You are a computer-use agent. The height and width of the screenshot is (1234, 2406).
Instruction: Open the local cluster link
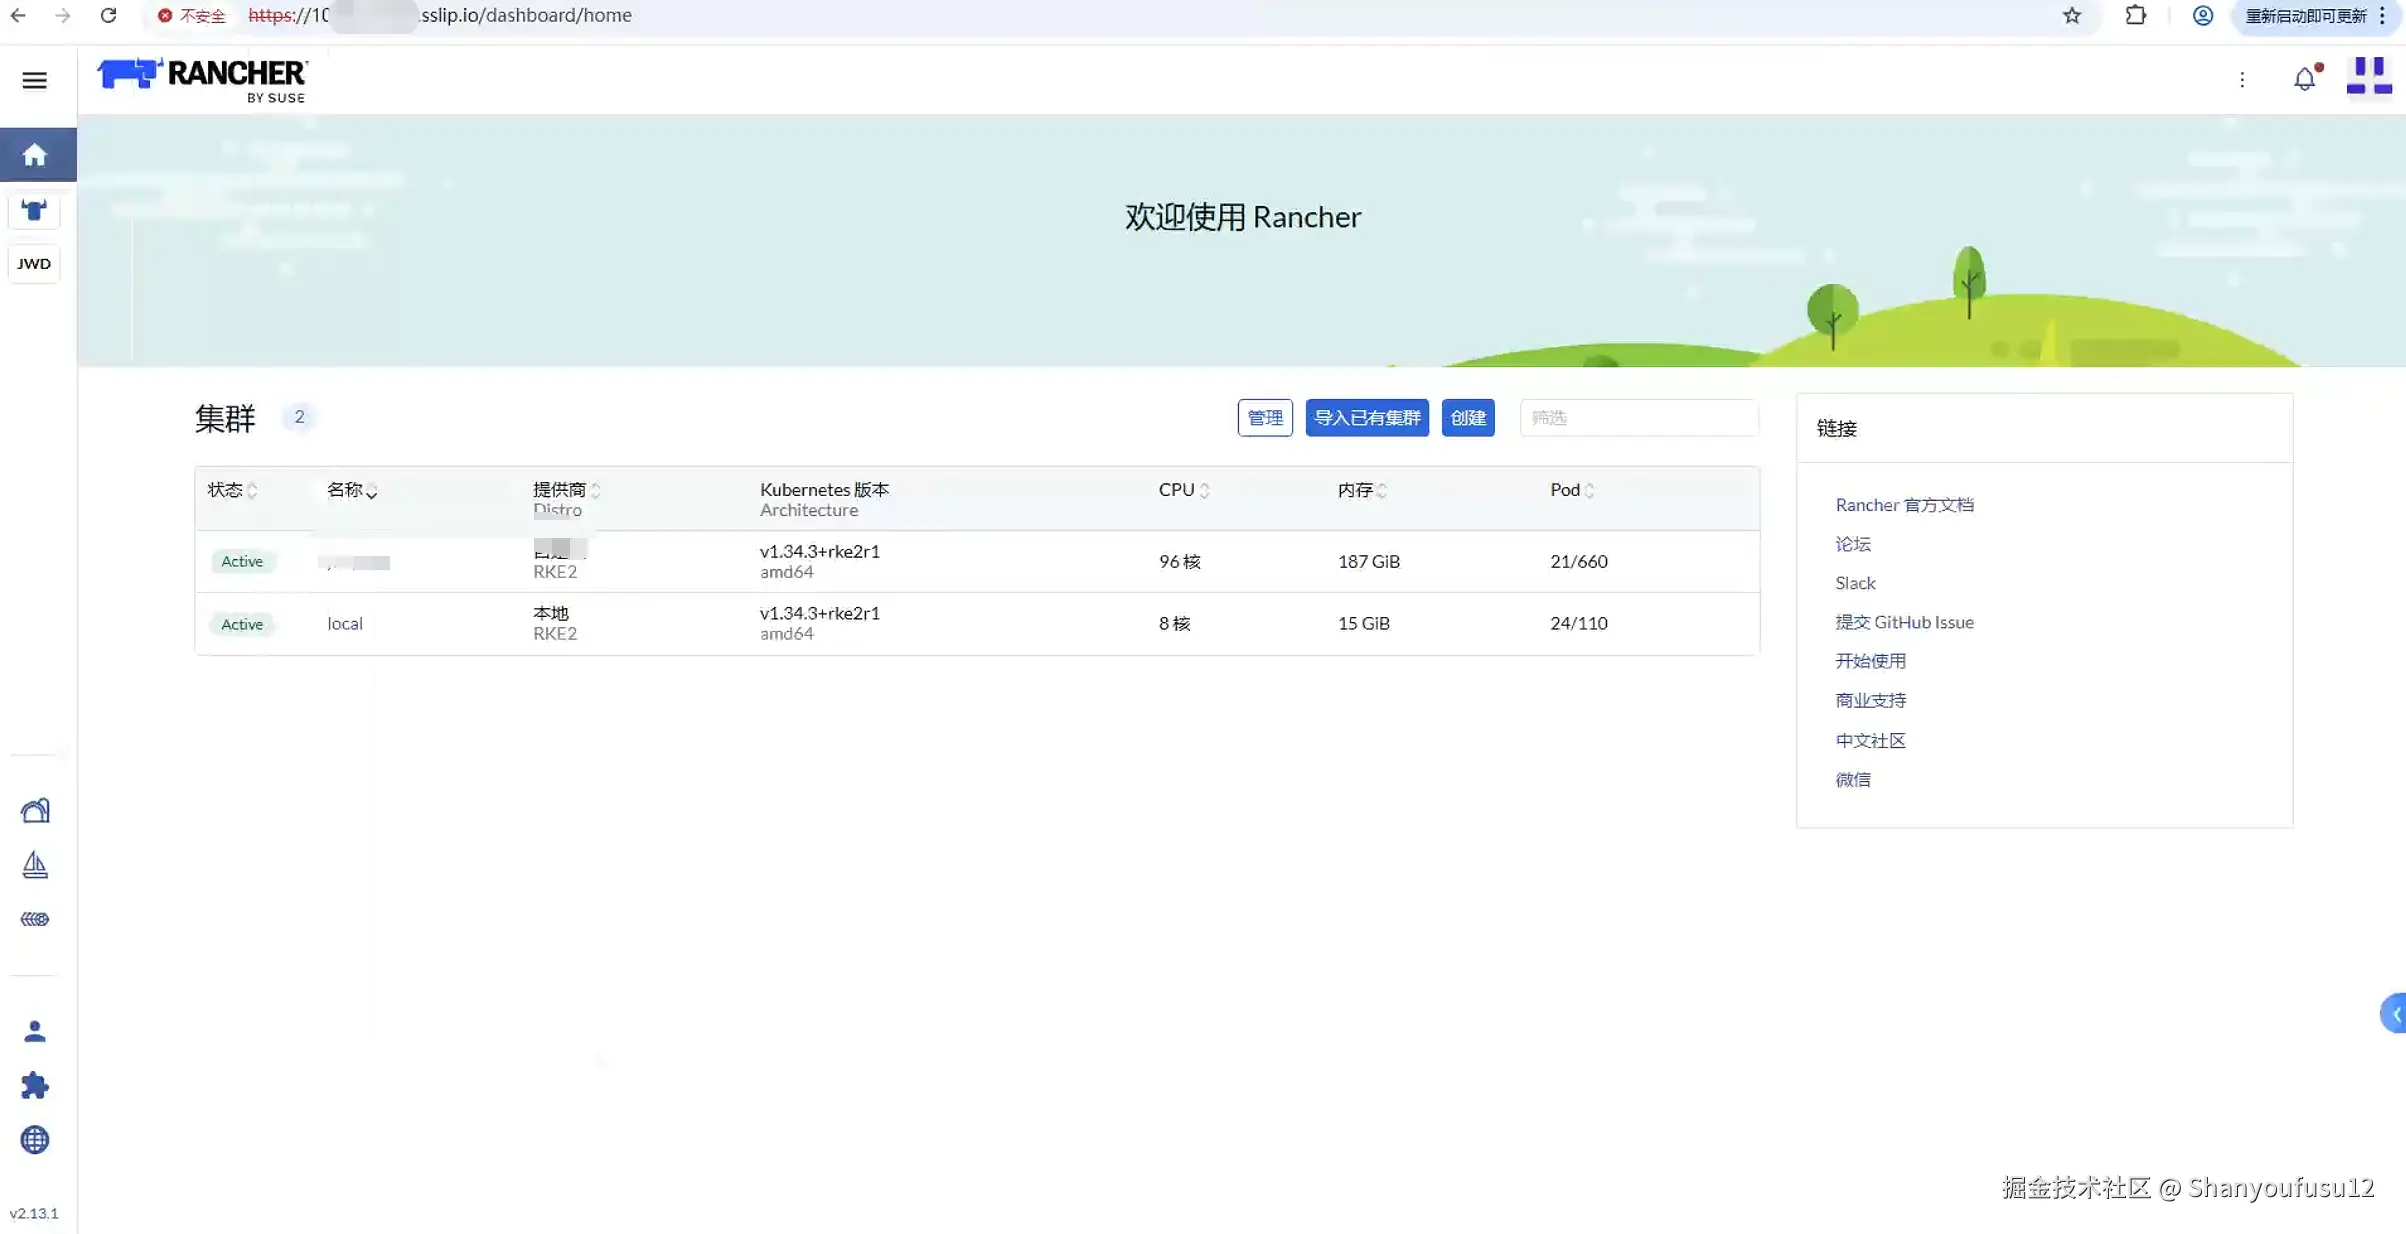(345, 623)
